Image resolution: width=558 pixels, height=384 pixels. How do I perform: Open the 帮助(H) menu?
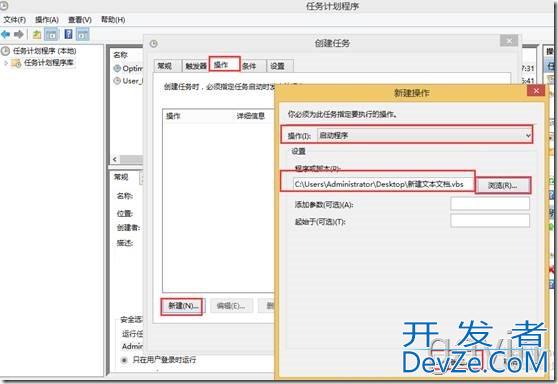coord(113,20)
